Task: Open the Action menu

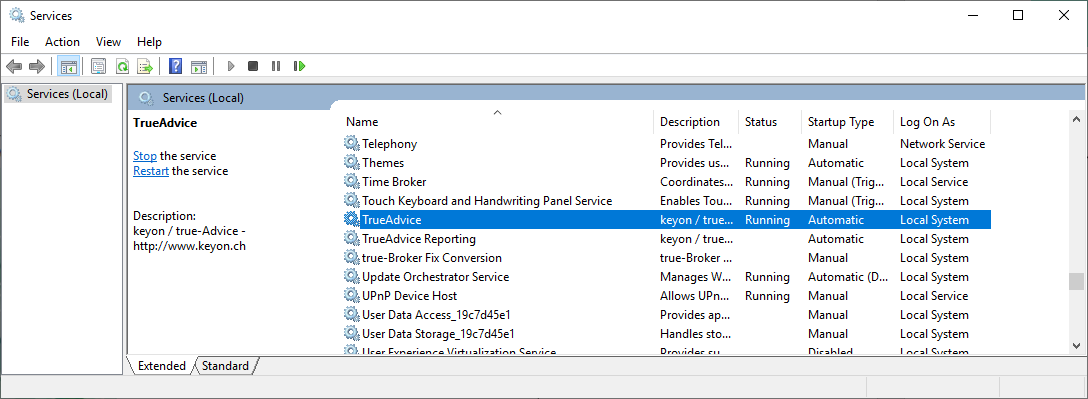Action: pos(62,42)
